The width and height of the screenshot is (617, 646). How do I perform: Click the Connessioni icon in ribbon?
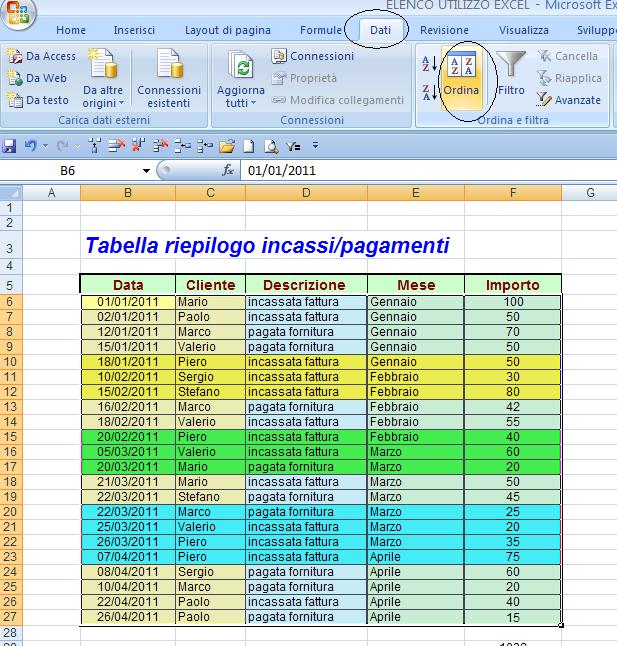point(279,56)
